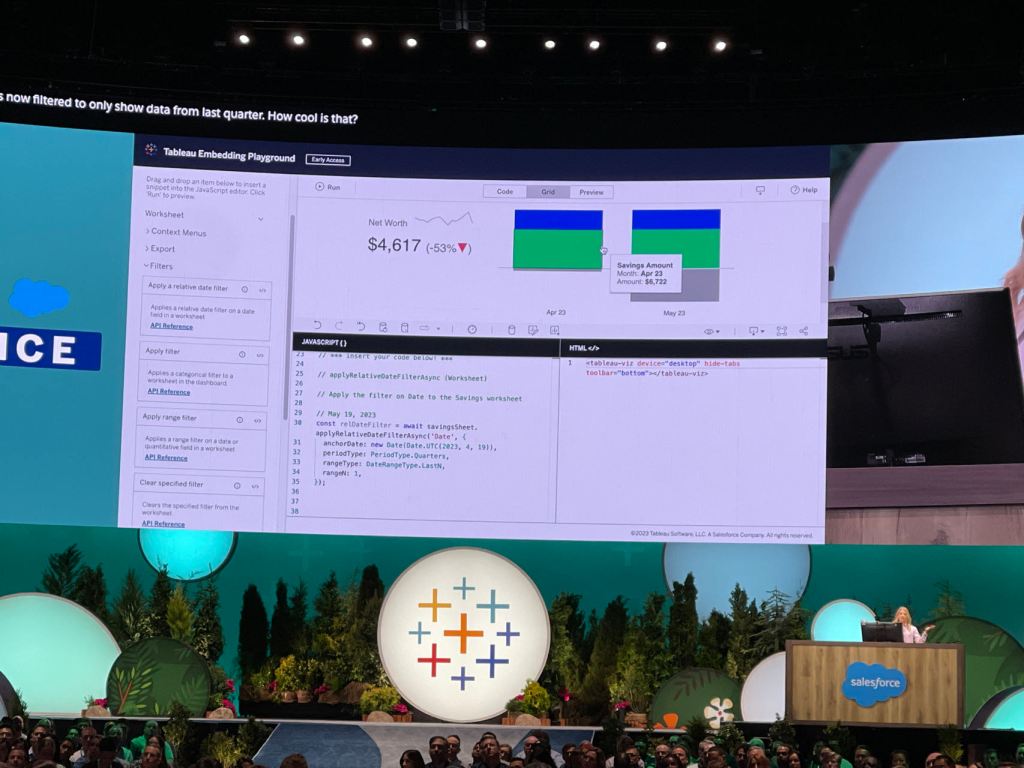
Task: Select the Grid view tab
Action: point(548,192)
